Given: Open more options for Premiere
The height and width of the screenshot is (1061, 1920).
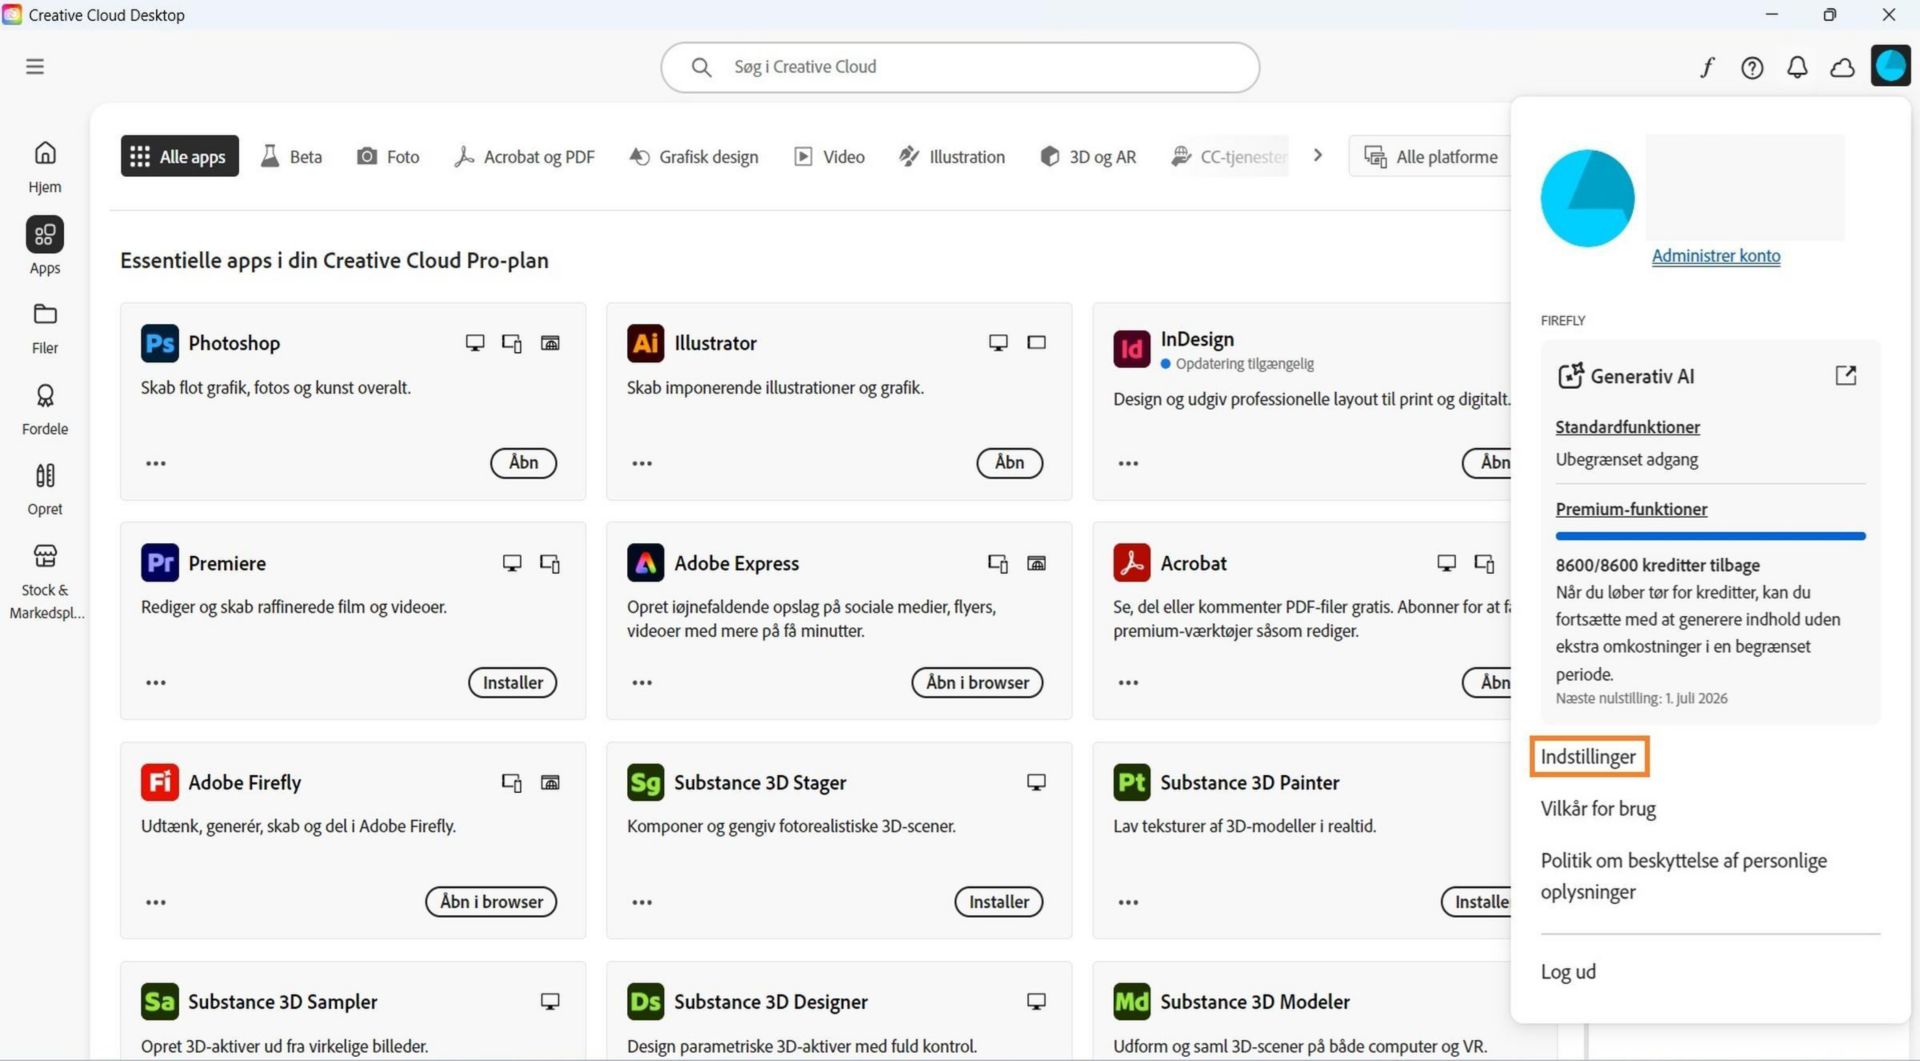Looking at the screenshot, I should pyautogui.click(x=156, y=683).
